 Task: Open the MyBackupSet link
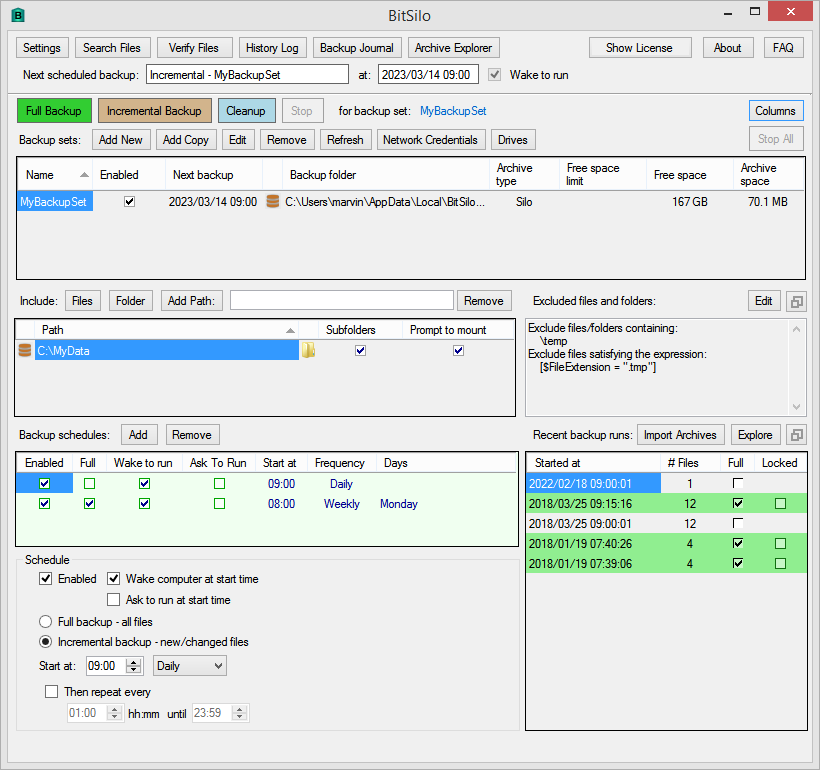(x=452, y=111)
